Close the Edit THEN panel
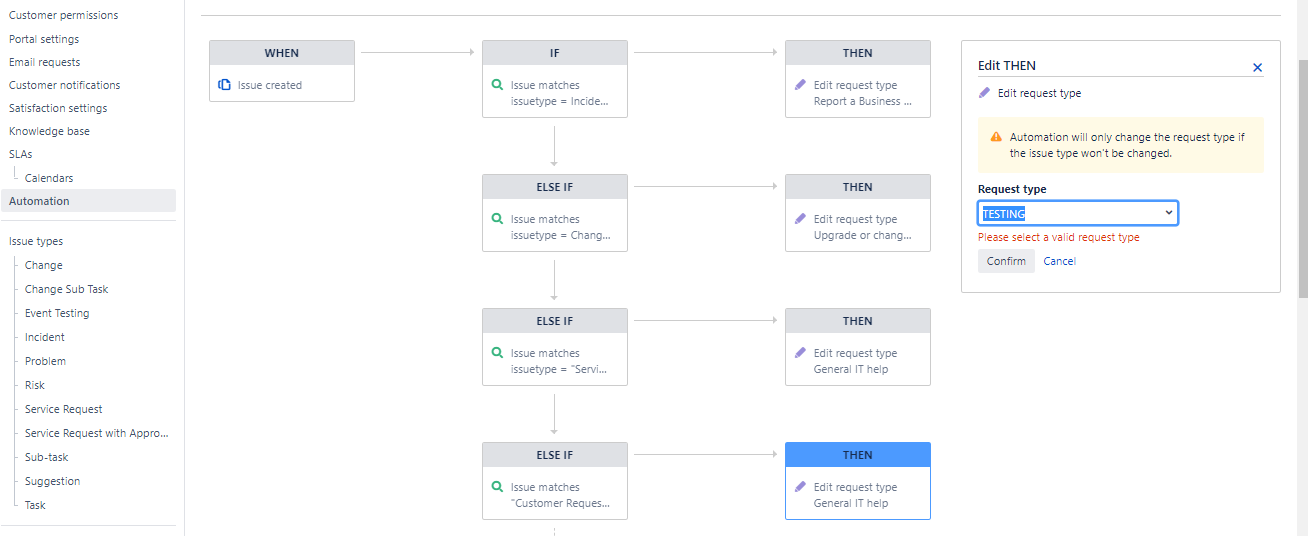 (1257, 67)
